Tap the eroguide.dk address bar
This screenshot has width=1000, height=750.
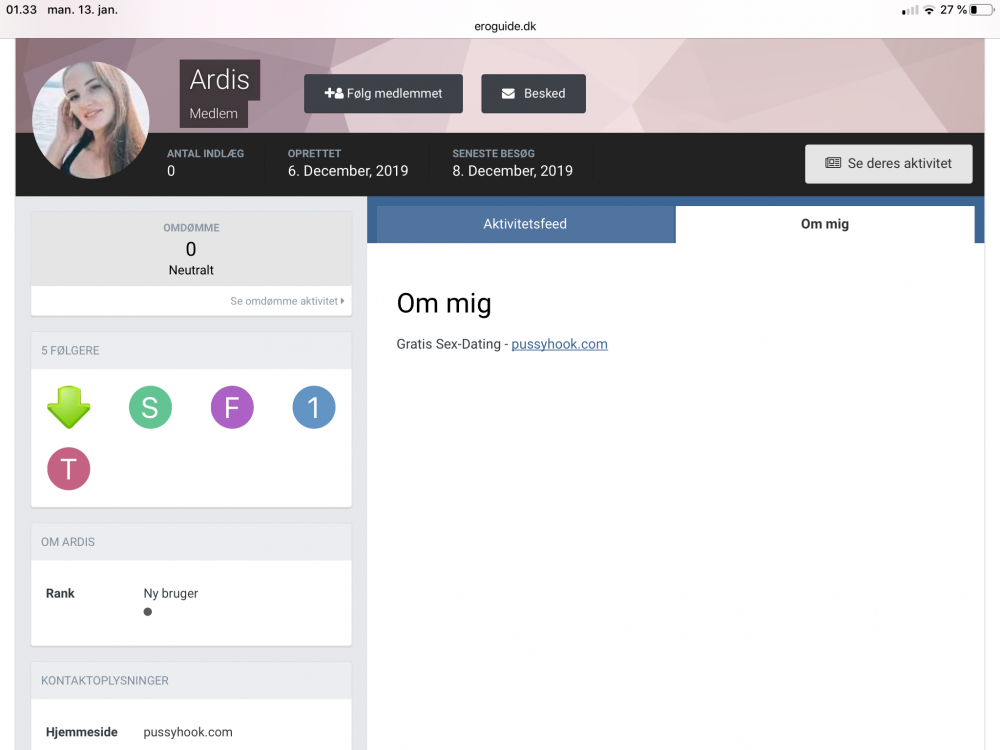tap(505, 26)
